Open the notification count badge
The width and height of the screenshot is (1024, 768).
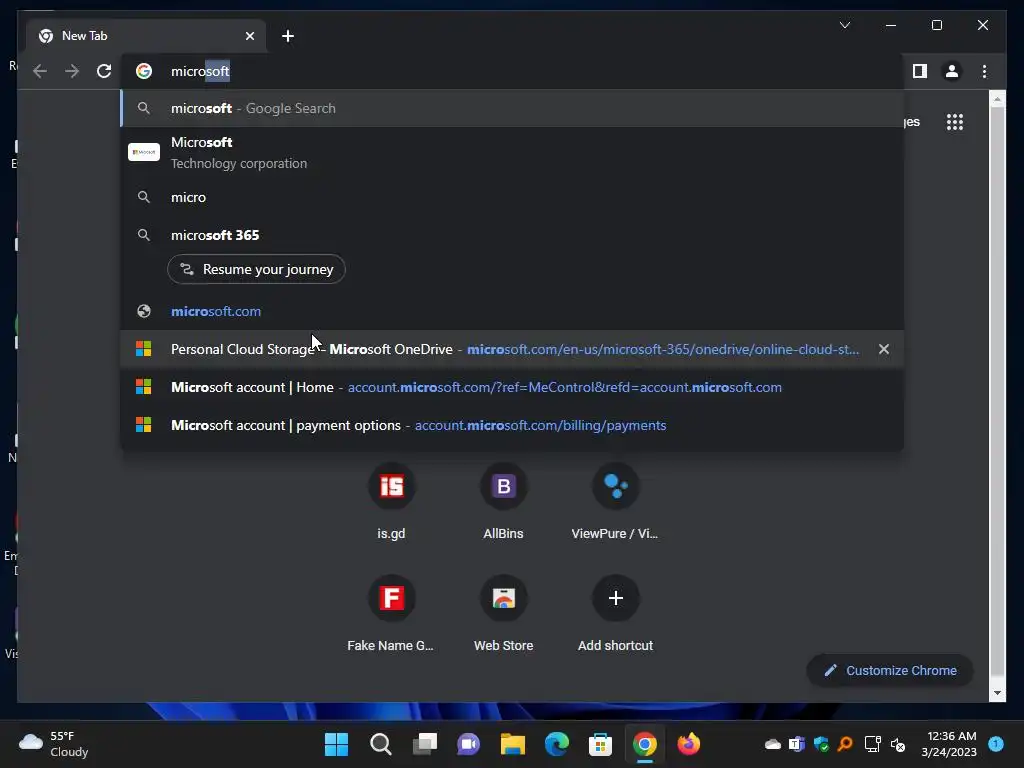(996, 744)
